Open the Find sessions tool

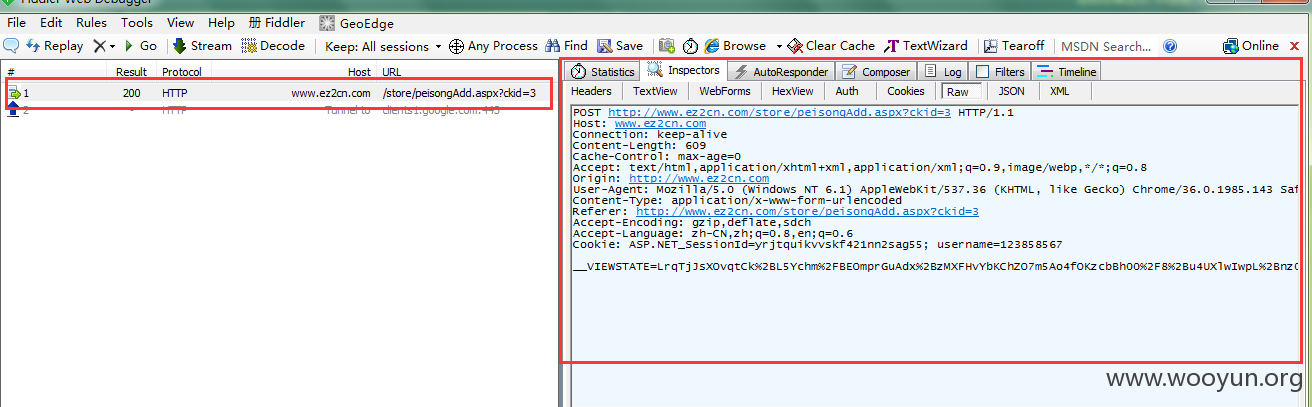pyautogui.click(x=567, y=46)
